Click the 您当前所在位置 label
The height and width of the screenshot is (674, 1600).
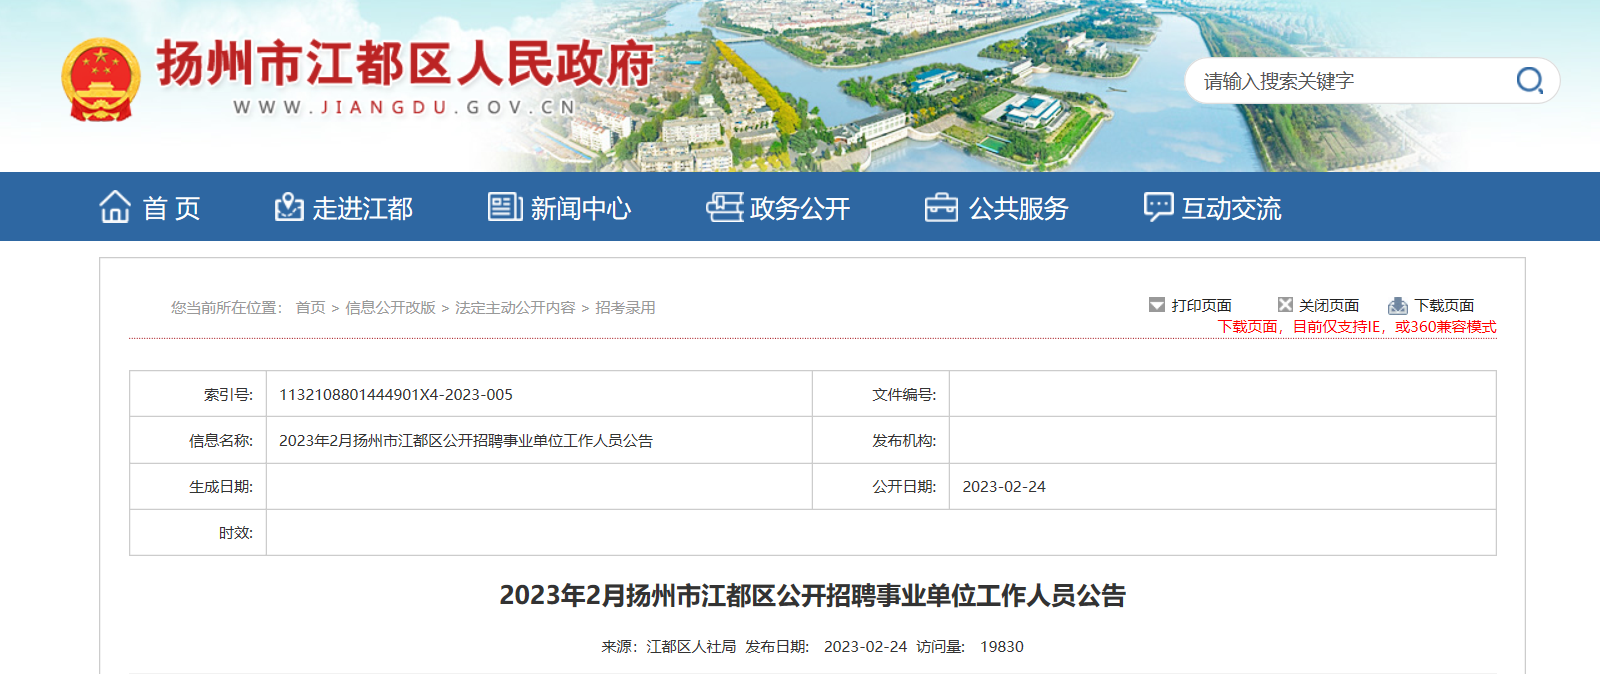[x=227, y=308]
